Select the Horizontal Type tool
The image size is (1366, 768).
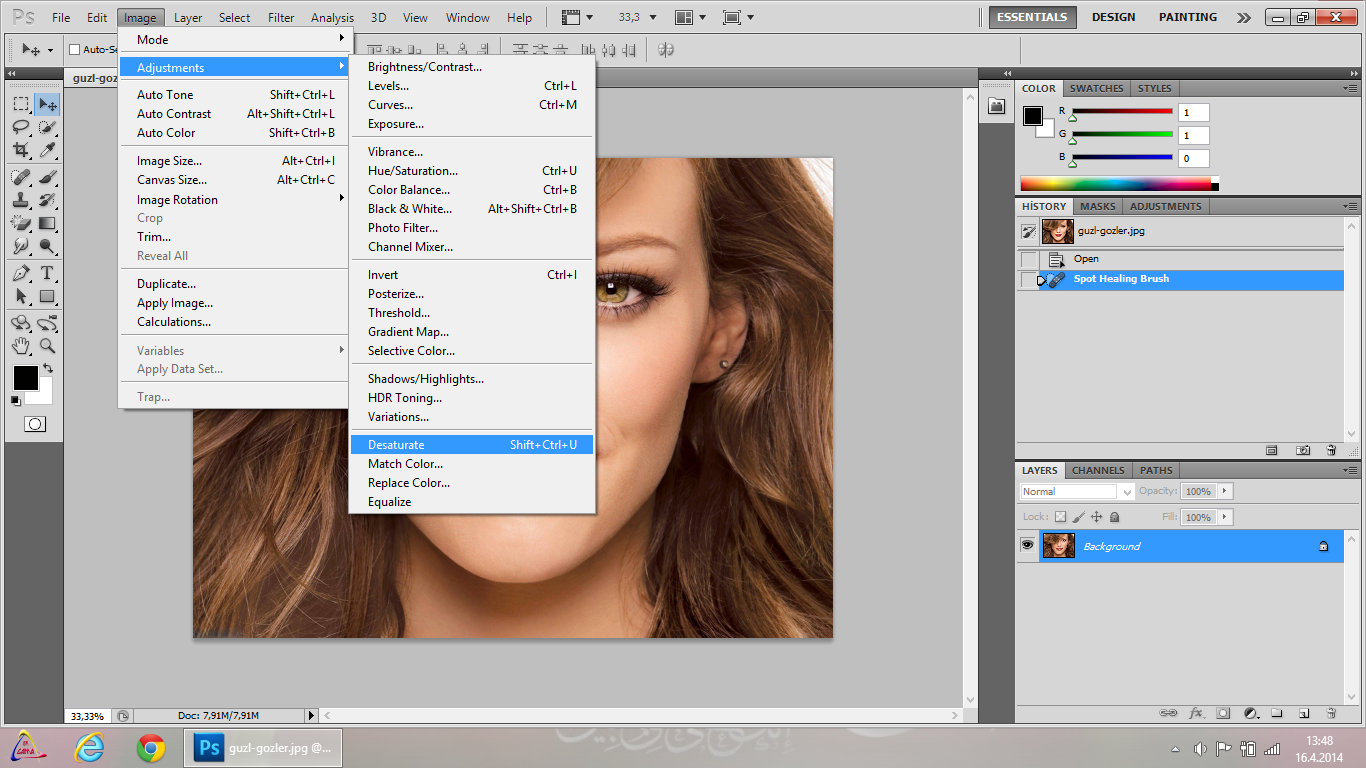[47, 273]
